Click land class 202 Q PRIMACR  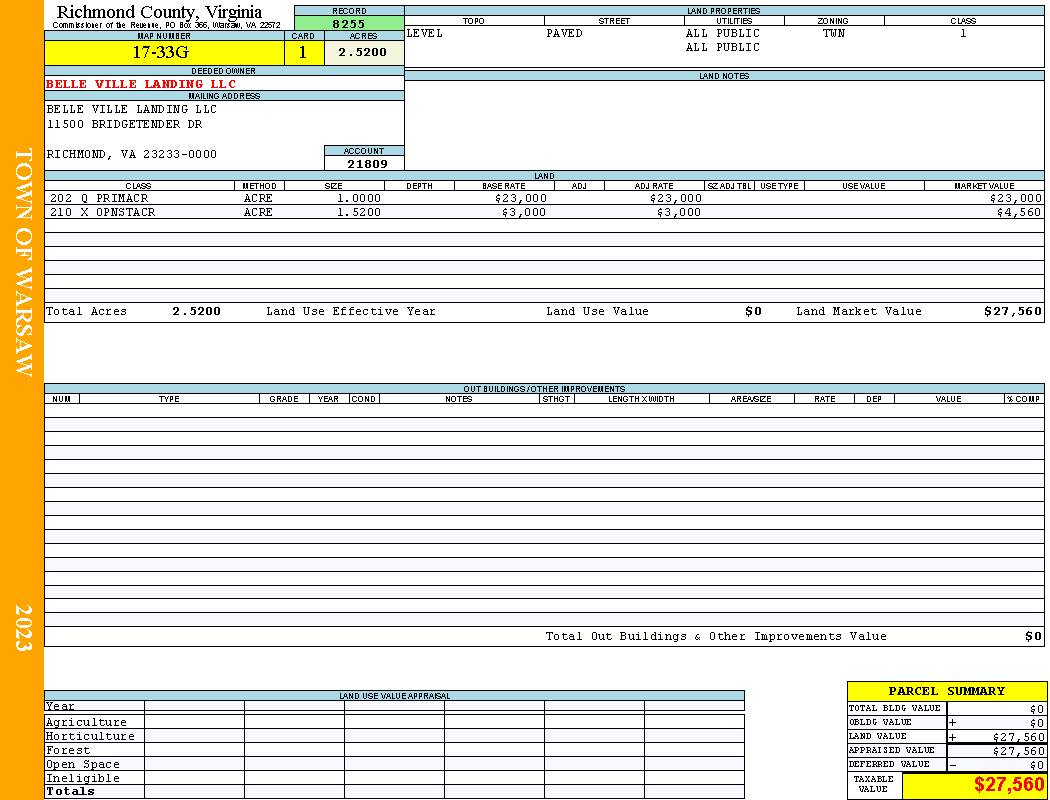pyautogui.click(x=99, y=199)
